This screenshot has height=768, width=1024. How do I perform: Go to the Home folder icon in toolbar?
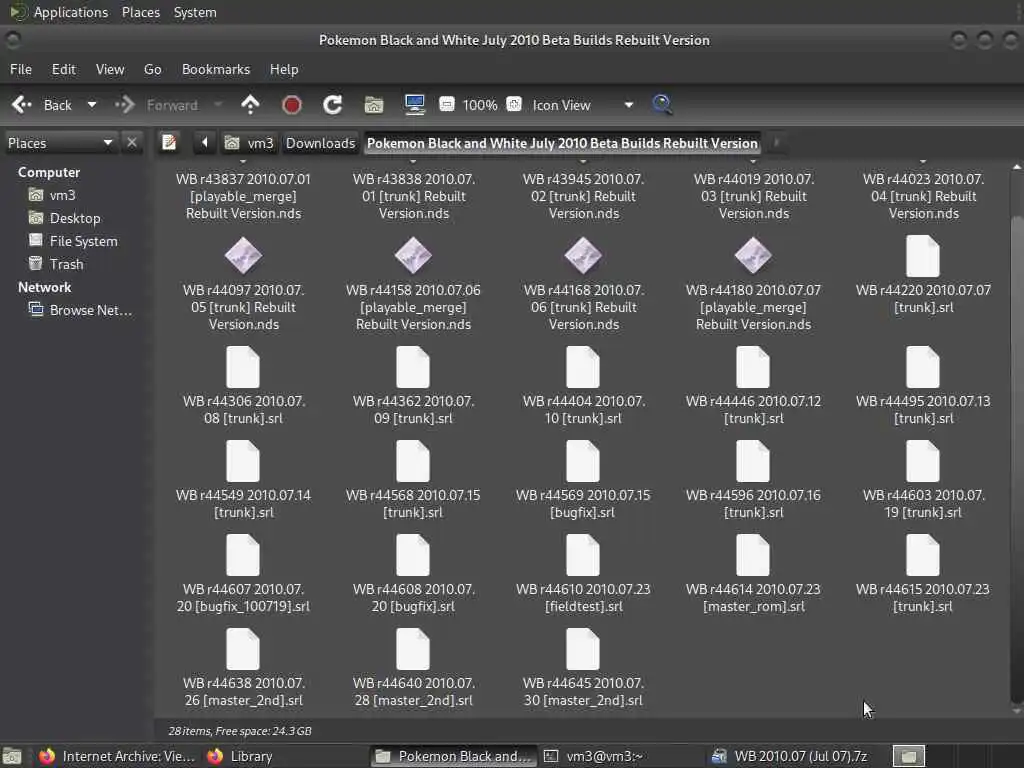pyautogui.click(x=374, y=104)
